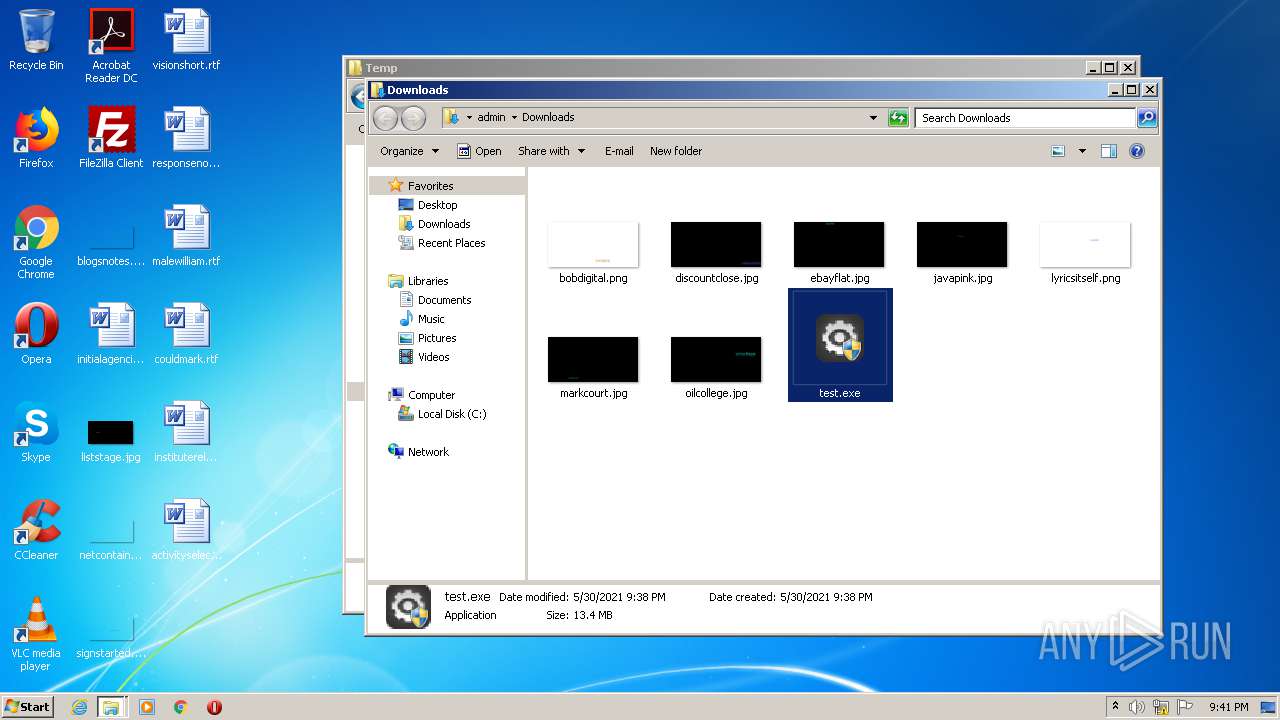
Task: Select malewilliam.rtf desktop file
Action: coord(186,236)
